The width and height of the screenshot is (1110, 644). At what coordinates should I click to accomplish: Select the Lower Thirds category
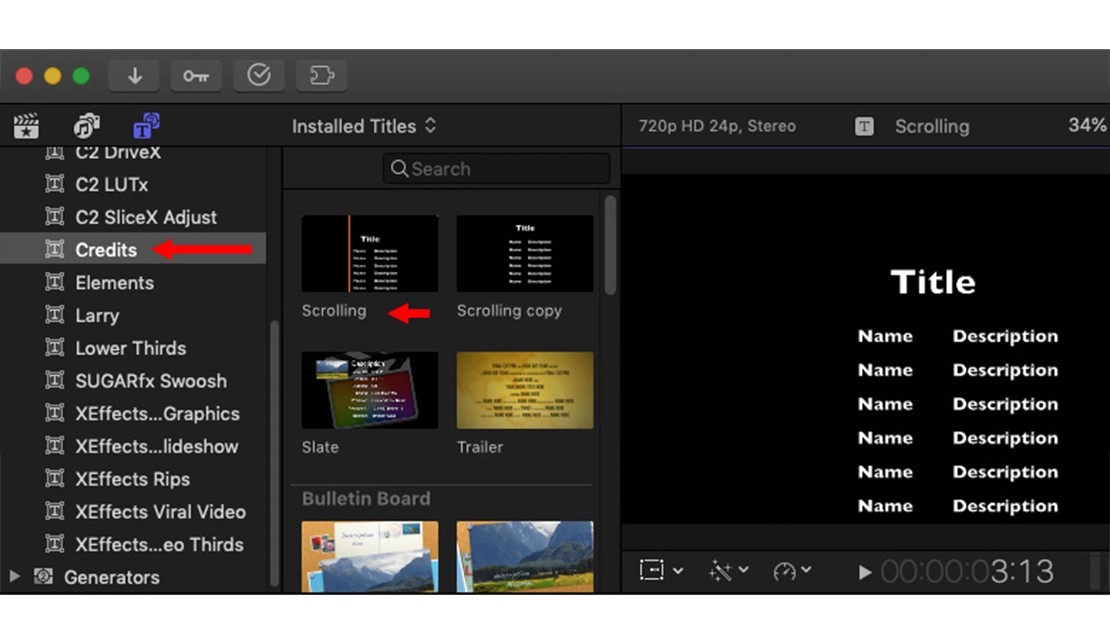click(130, 348)
